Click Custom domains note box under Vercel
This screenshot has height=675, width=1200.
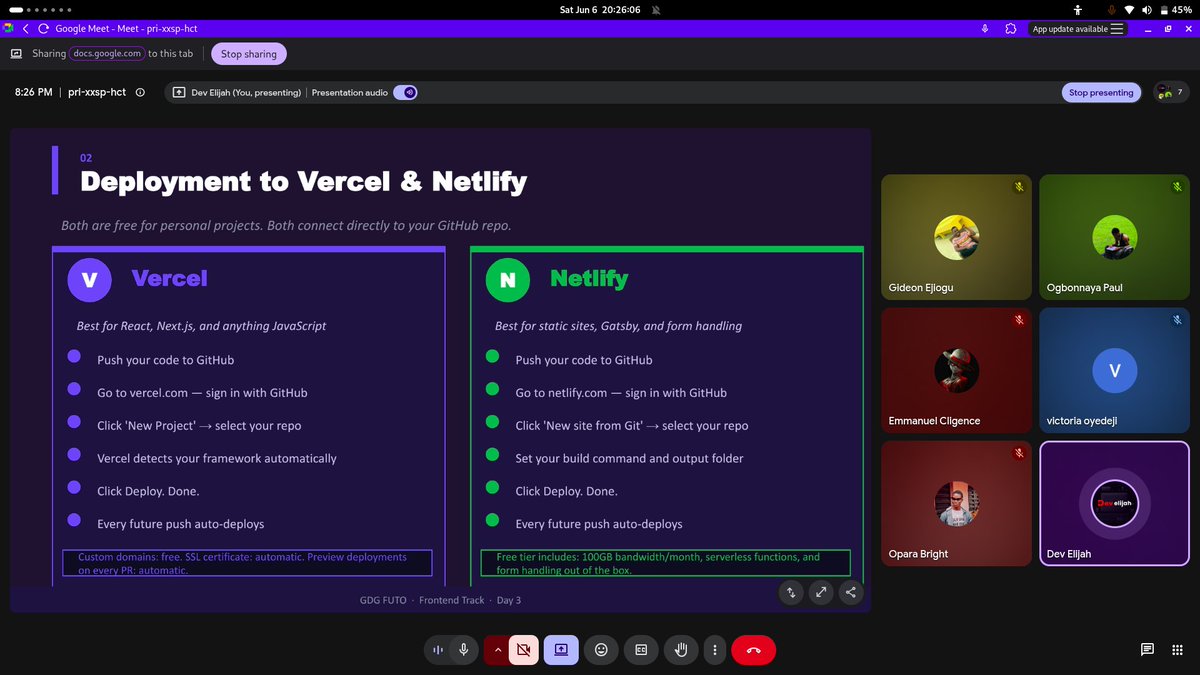coord(248,563)
